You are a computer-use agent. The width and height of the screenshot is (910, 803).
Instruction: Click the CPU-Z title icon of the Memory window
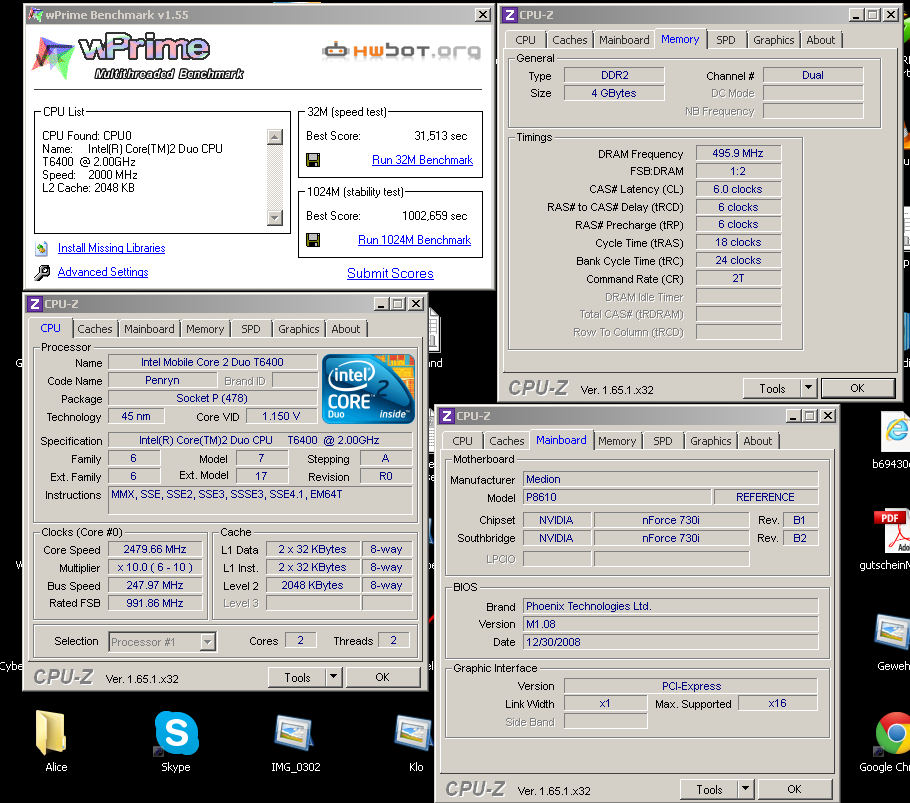(510, 15)
